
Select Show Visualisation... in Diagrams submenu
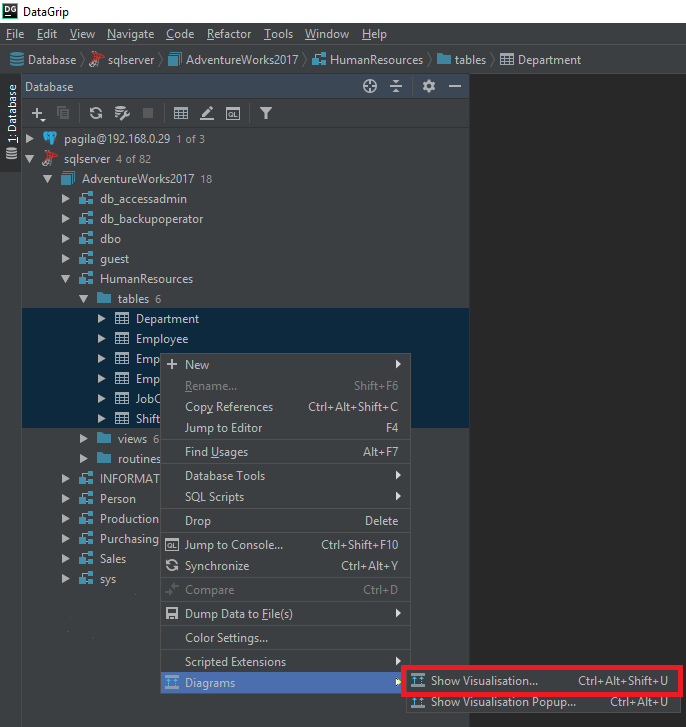[484, 681]
